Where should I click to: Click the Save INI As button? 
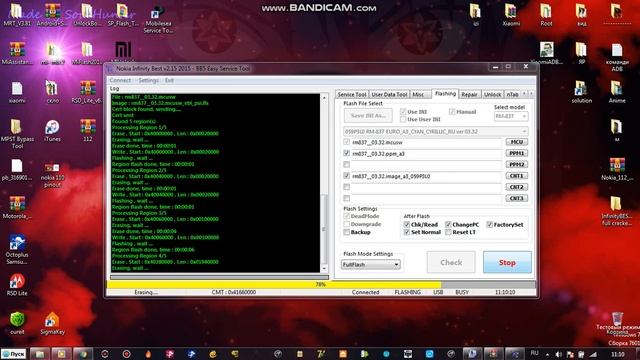368,116
